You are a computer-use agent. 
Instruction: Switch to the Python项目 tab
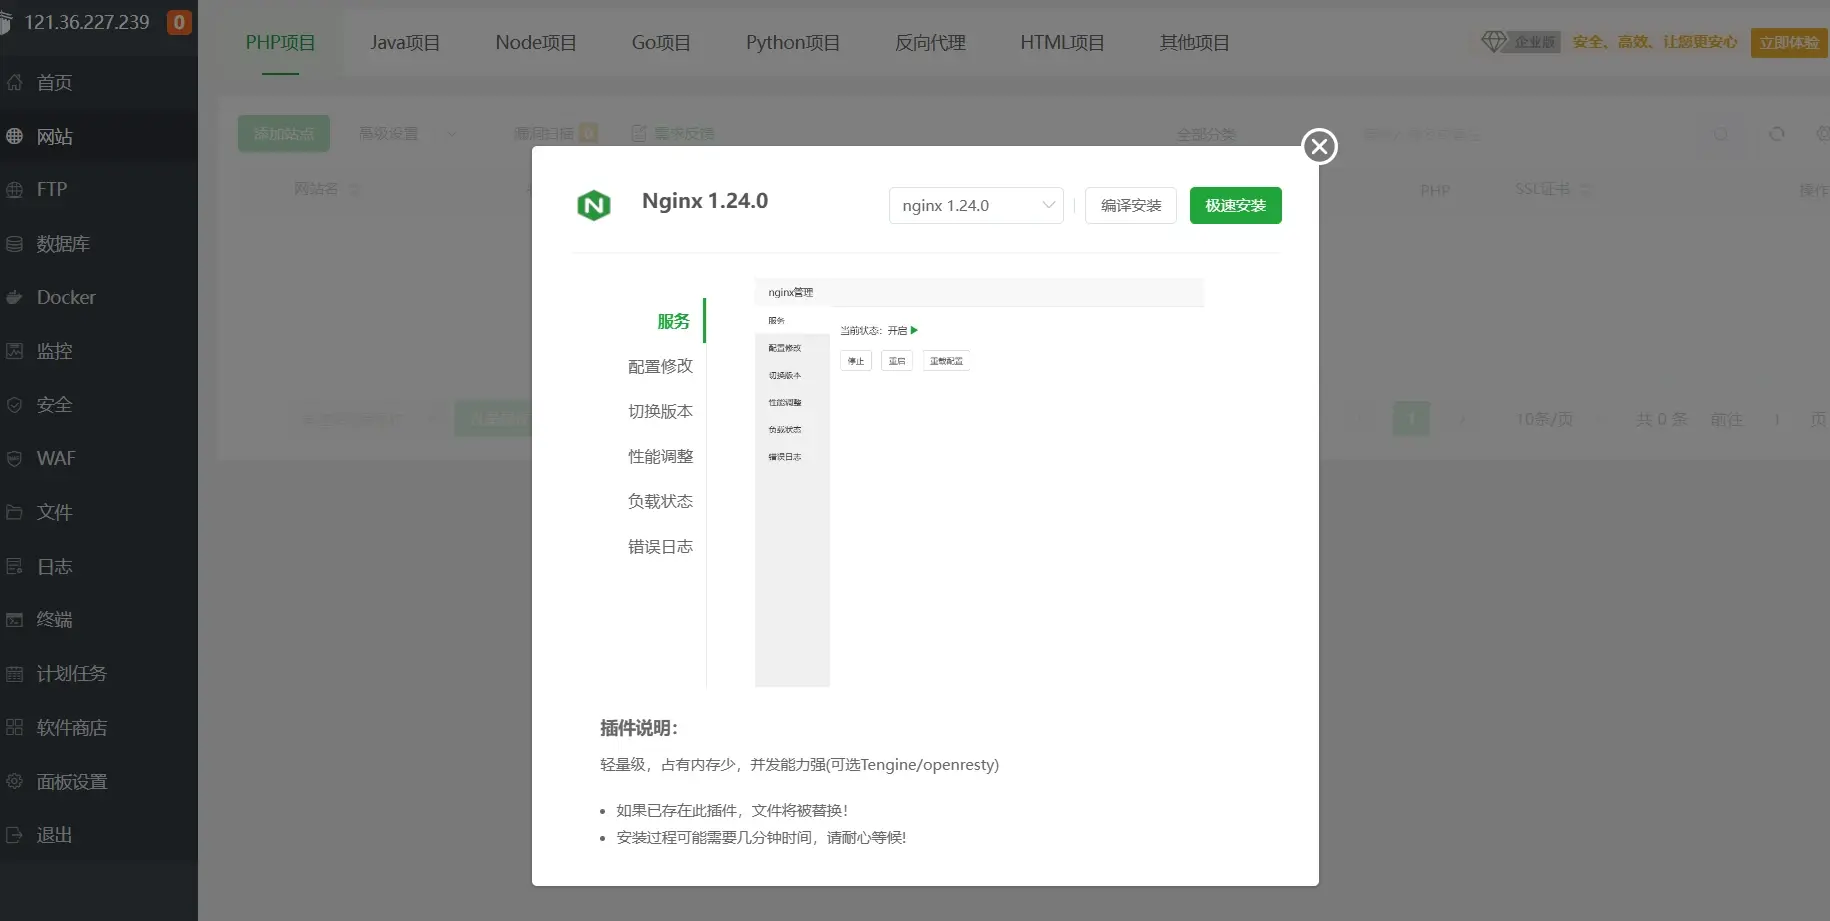pos(793,43)
